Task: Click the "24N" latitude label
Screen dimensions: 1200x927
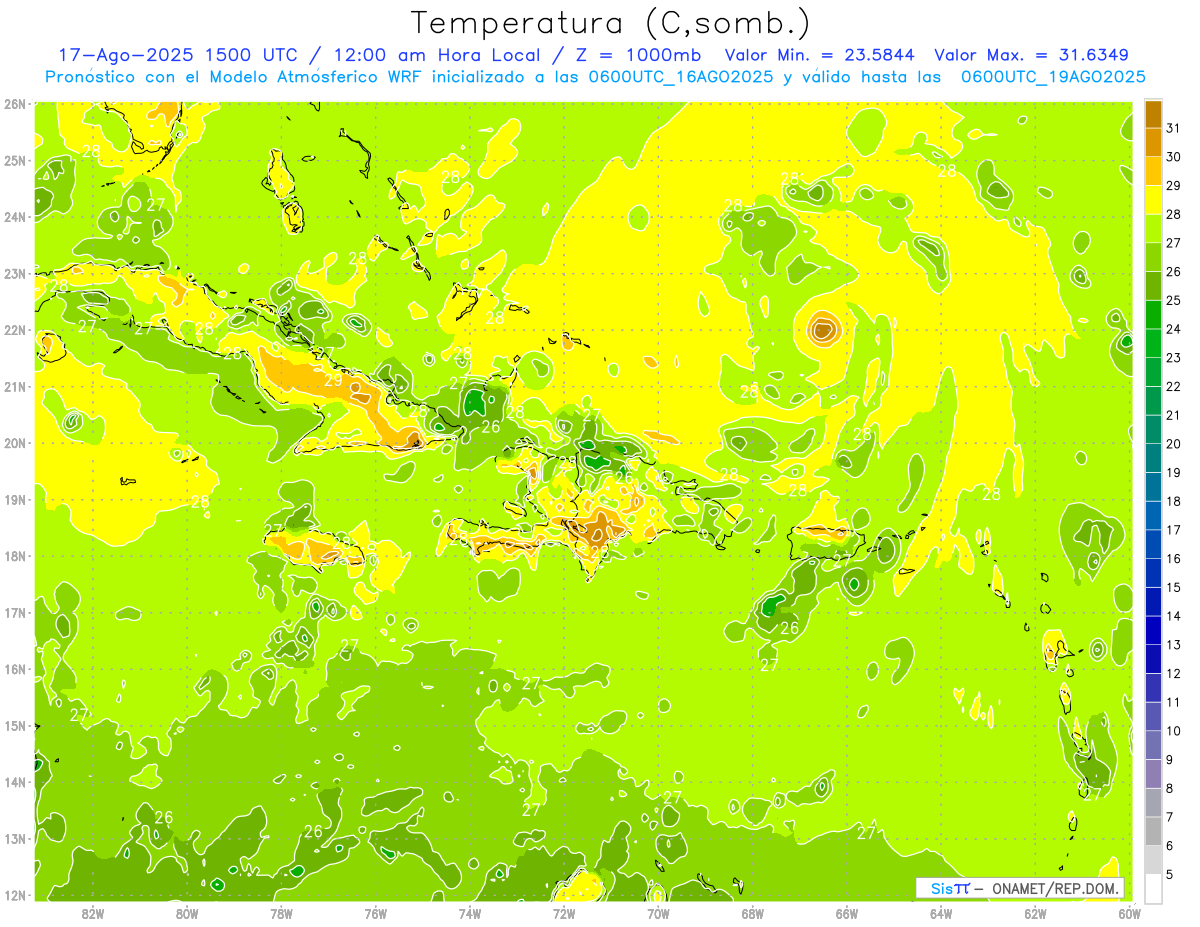Action: 14,217
